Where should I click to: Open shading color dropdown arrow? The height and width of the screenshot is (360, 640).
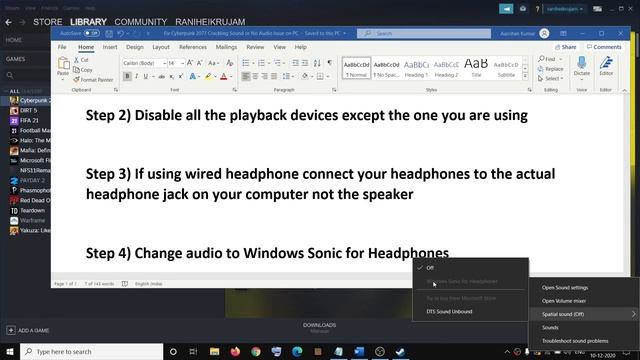(x=312, y=77)
